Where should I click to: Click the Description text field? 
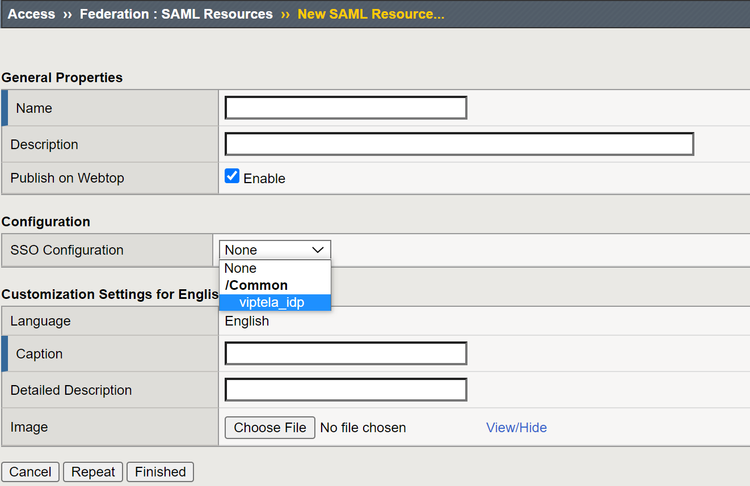pos(459,144)
